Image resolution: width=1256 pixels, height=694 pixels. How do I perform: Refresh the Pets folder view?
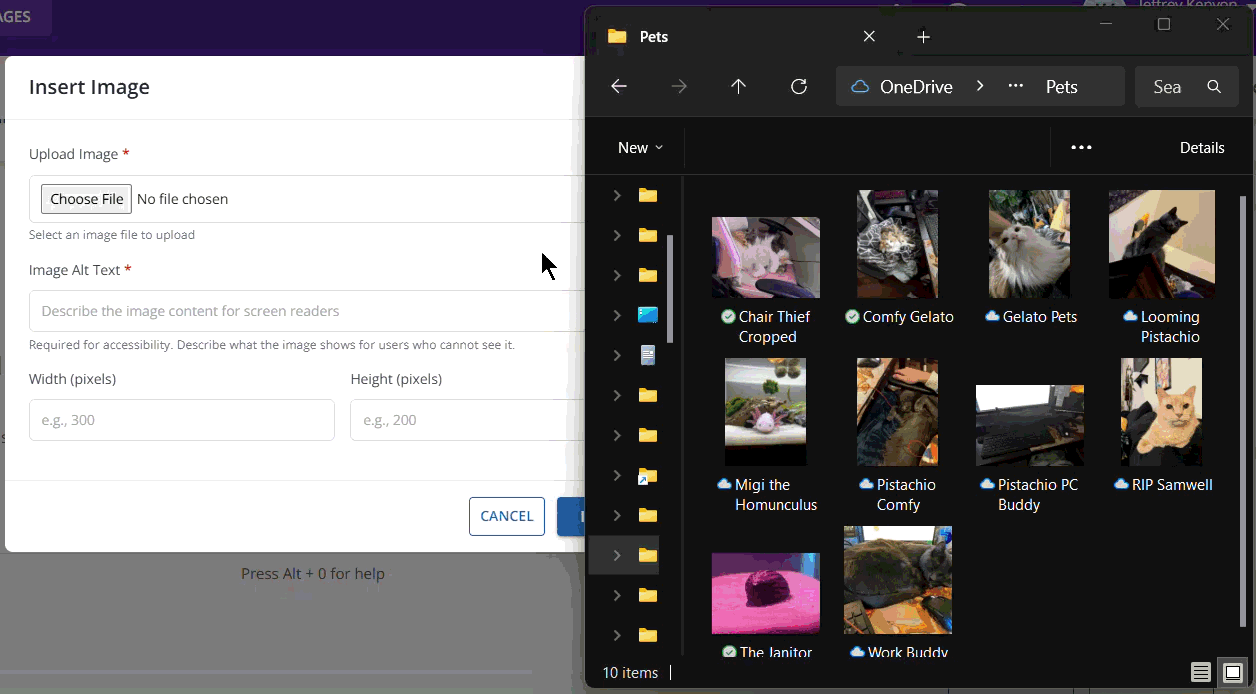point(799,87)
